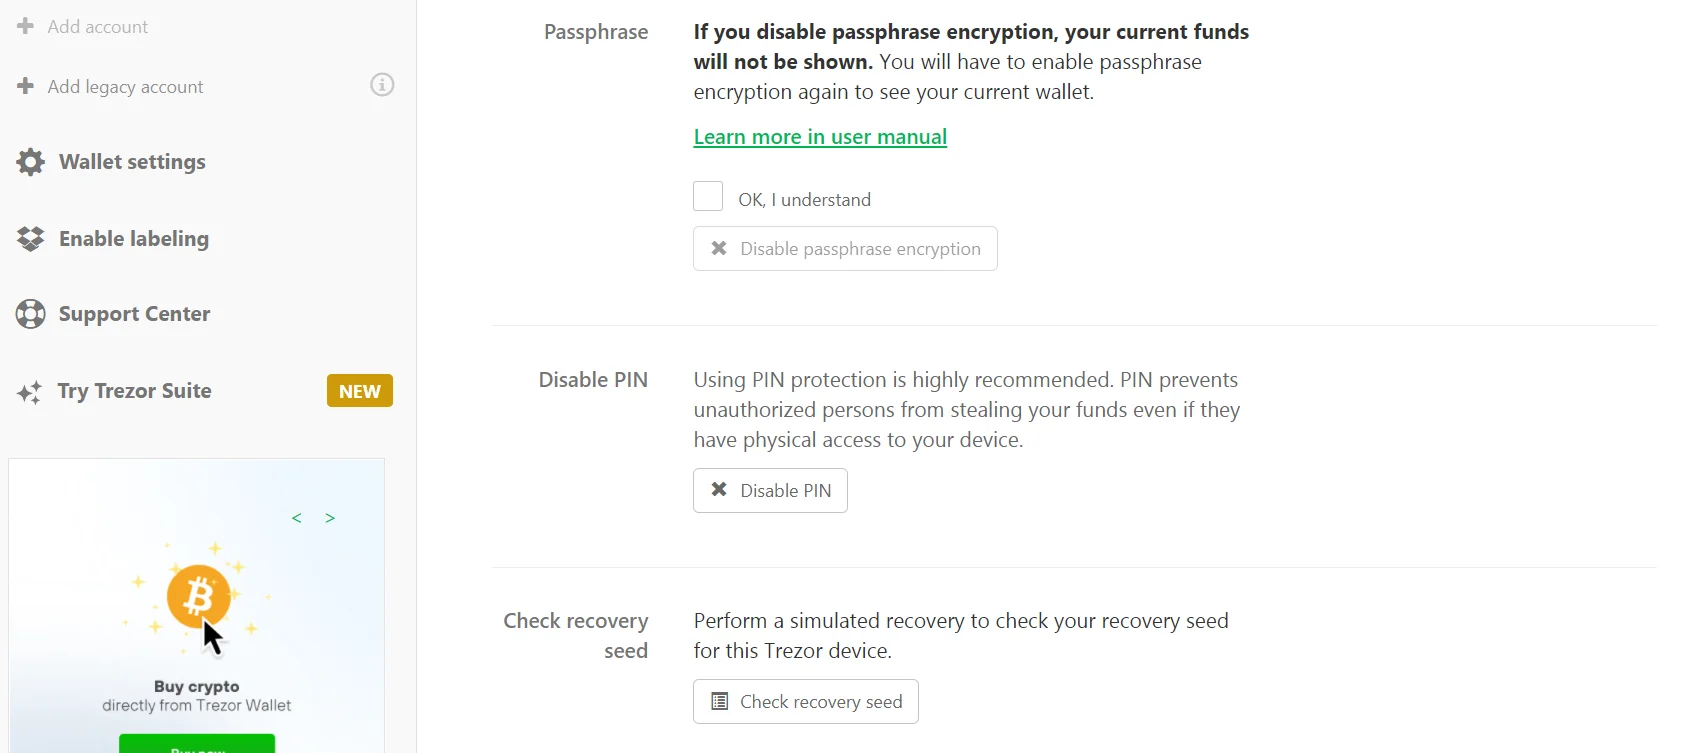This screenshot has width=1686, height=753.
Task: Click the Disable passphrase encryption button
Action: click(845, 249)
